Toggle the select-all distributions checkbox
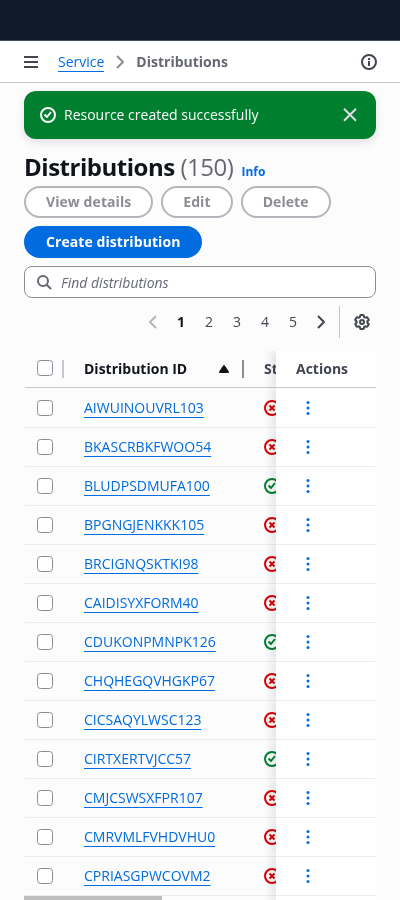The width and height of the screenshot is (400, 900). click(x=45, y=368)
